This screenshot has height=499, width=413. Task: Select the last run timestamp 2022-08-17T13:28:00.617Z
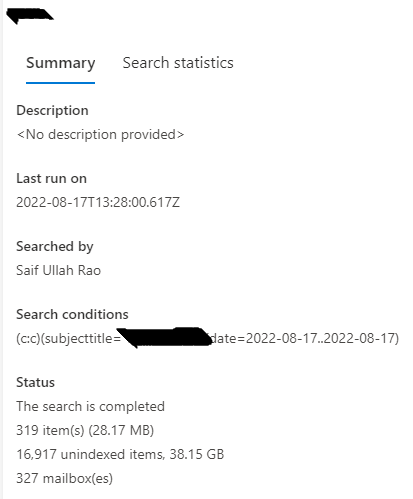point(98,202)
